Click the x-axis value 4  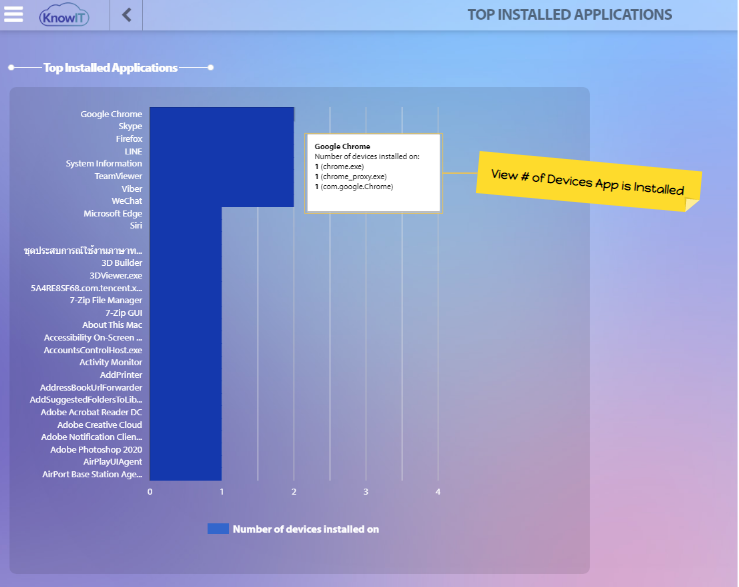[438, 492]
